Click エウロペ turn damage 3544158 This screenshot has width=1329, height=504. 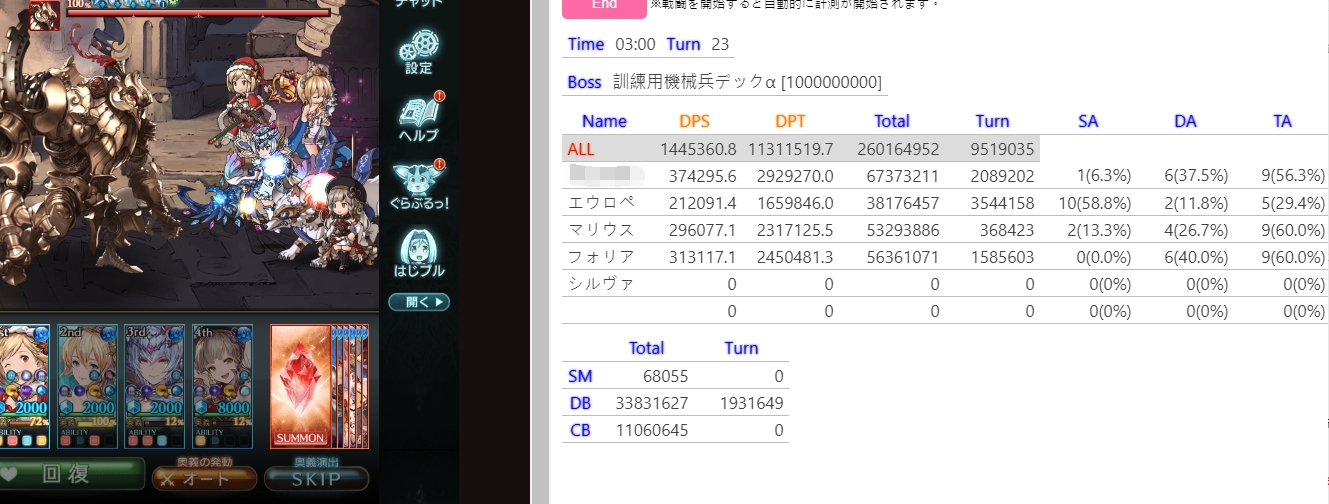(1002, 203)
